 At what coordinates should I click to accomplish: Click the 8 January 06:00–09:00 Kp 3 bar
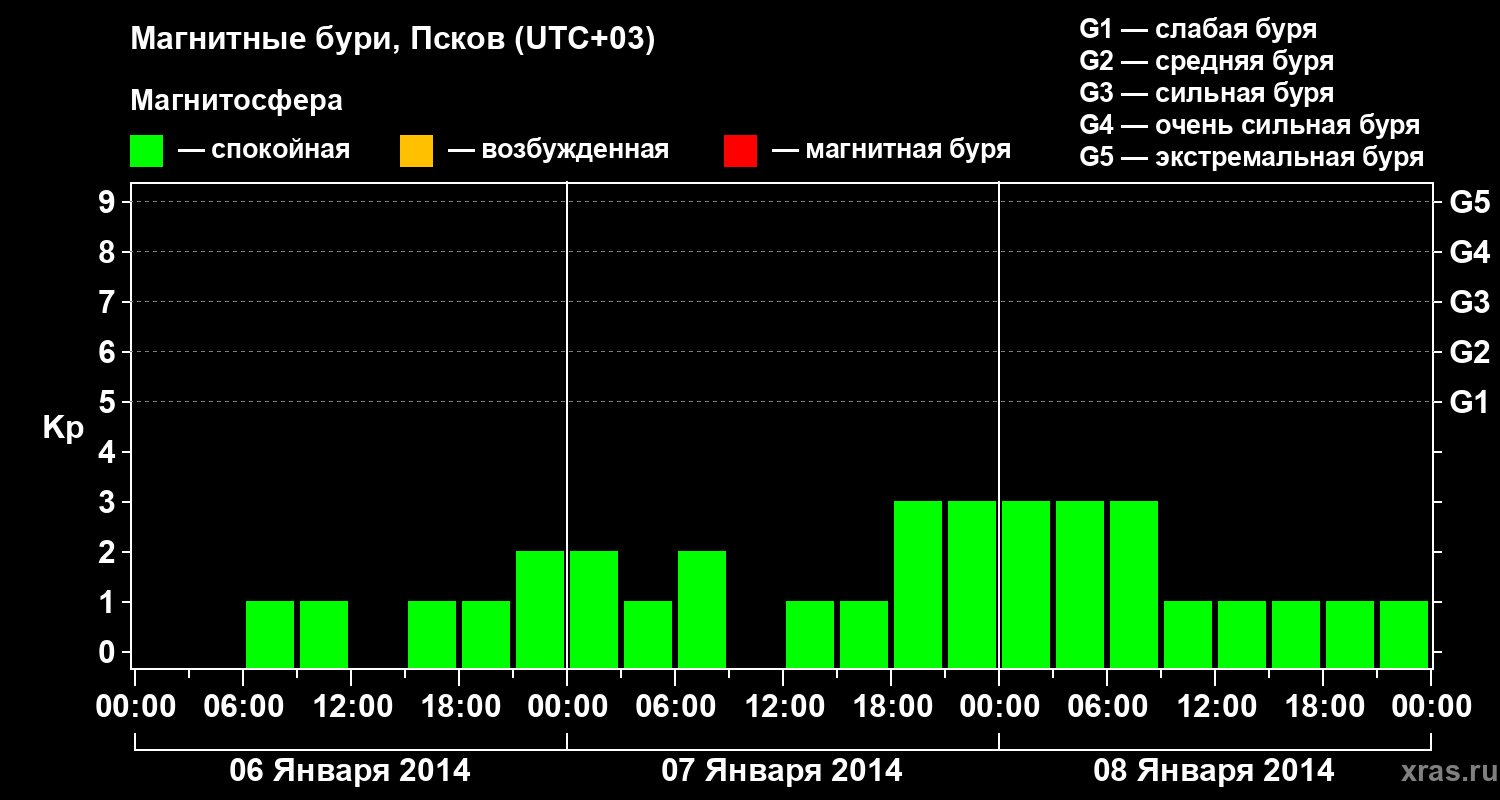click(x=1134, y=584)
